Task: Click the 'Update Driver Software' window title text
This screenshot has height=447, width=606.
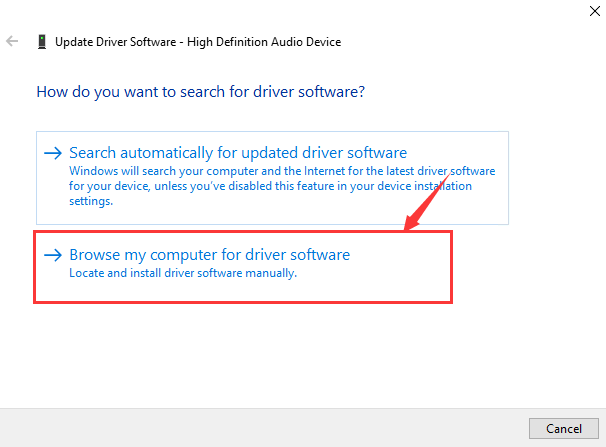Action: click(116, 42)
